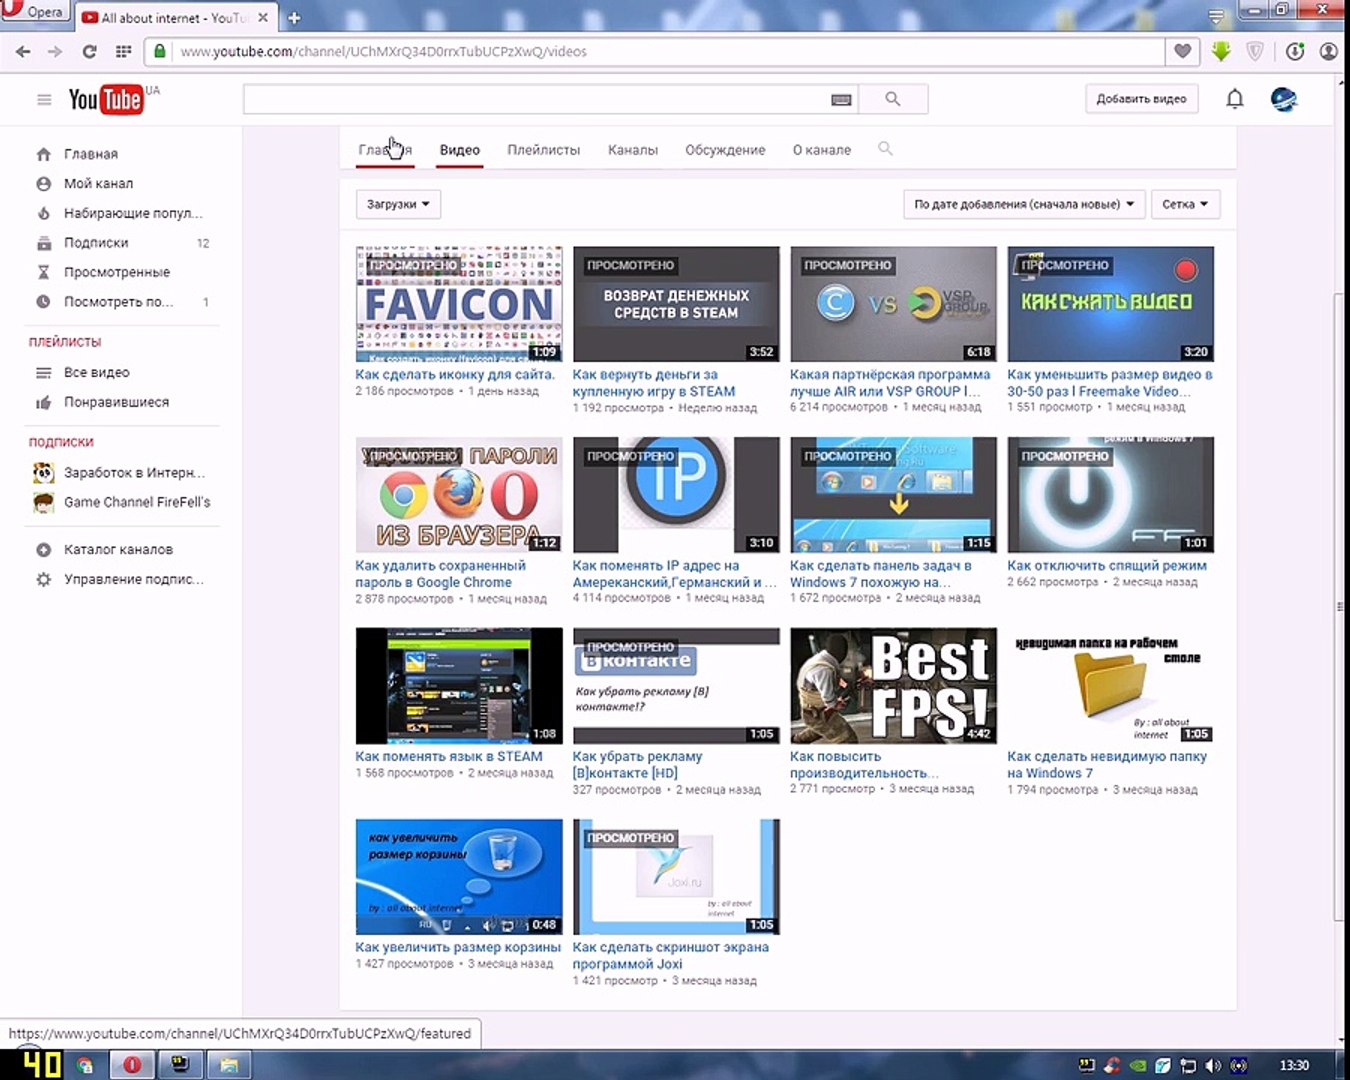
Task: Switch to the Плейлисты tab
Action: [543, 150]
